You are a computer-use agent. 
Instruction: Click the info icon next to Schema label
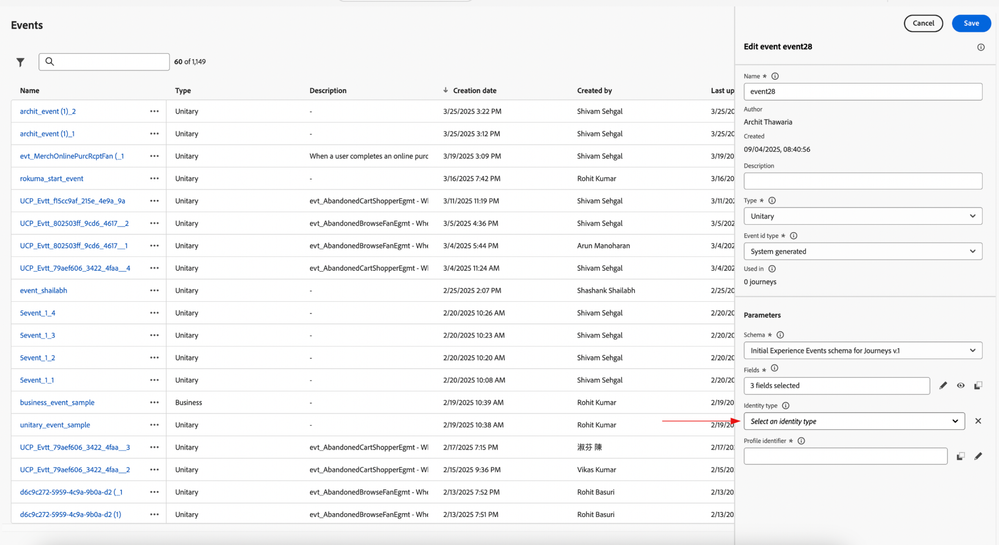tap(780, 335)
